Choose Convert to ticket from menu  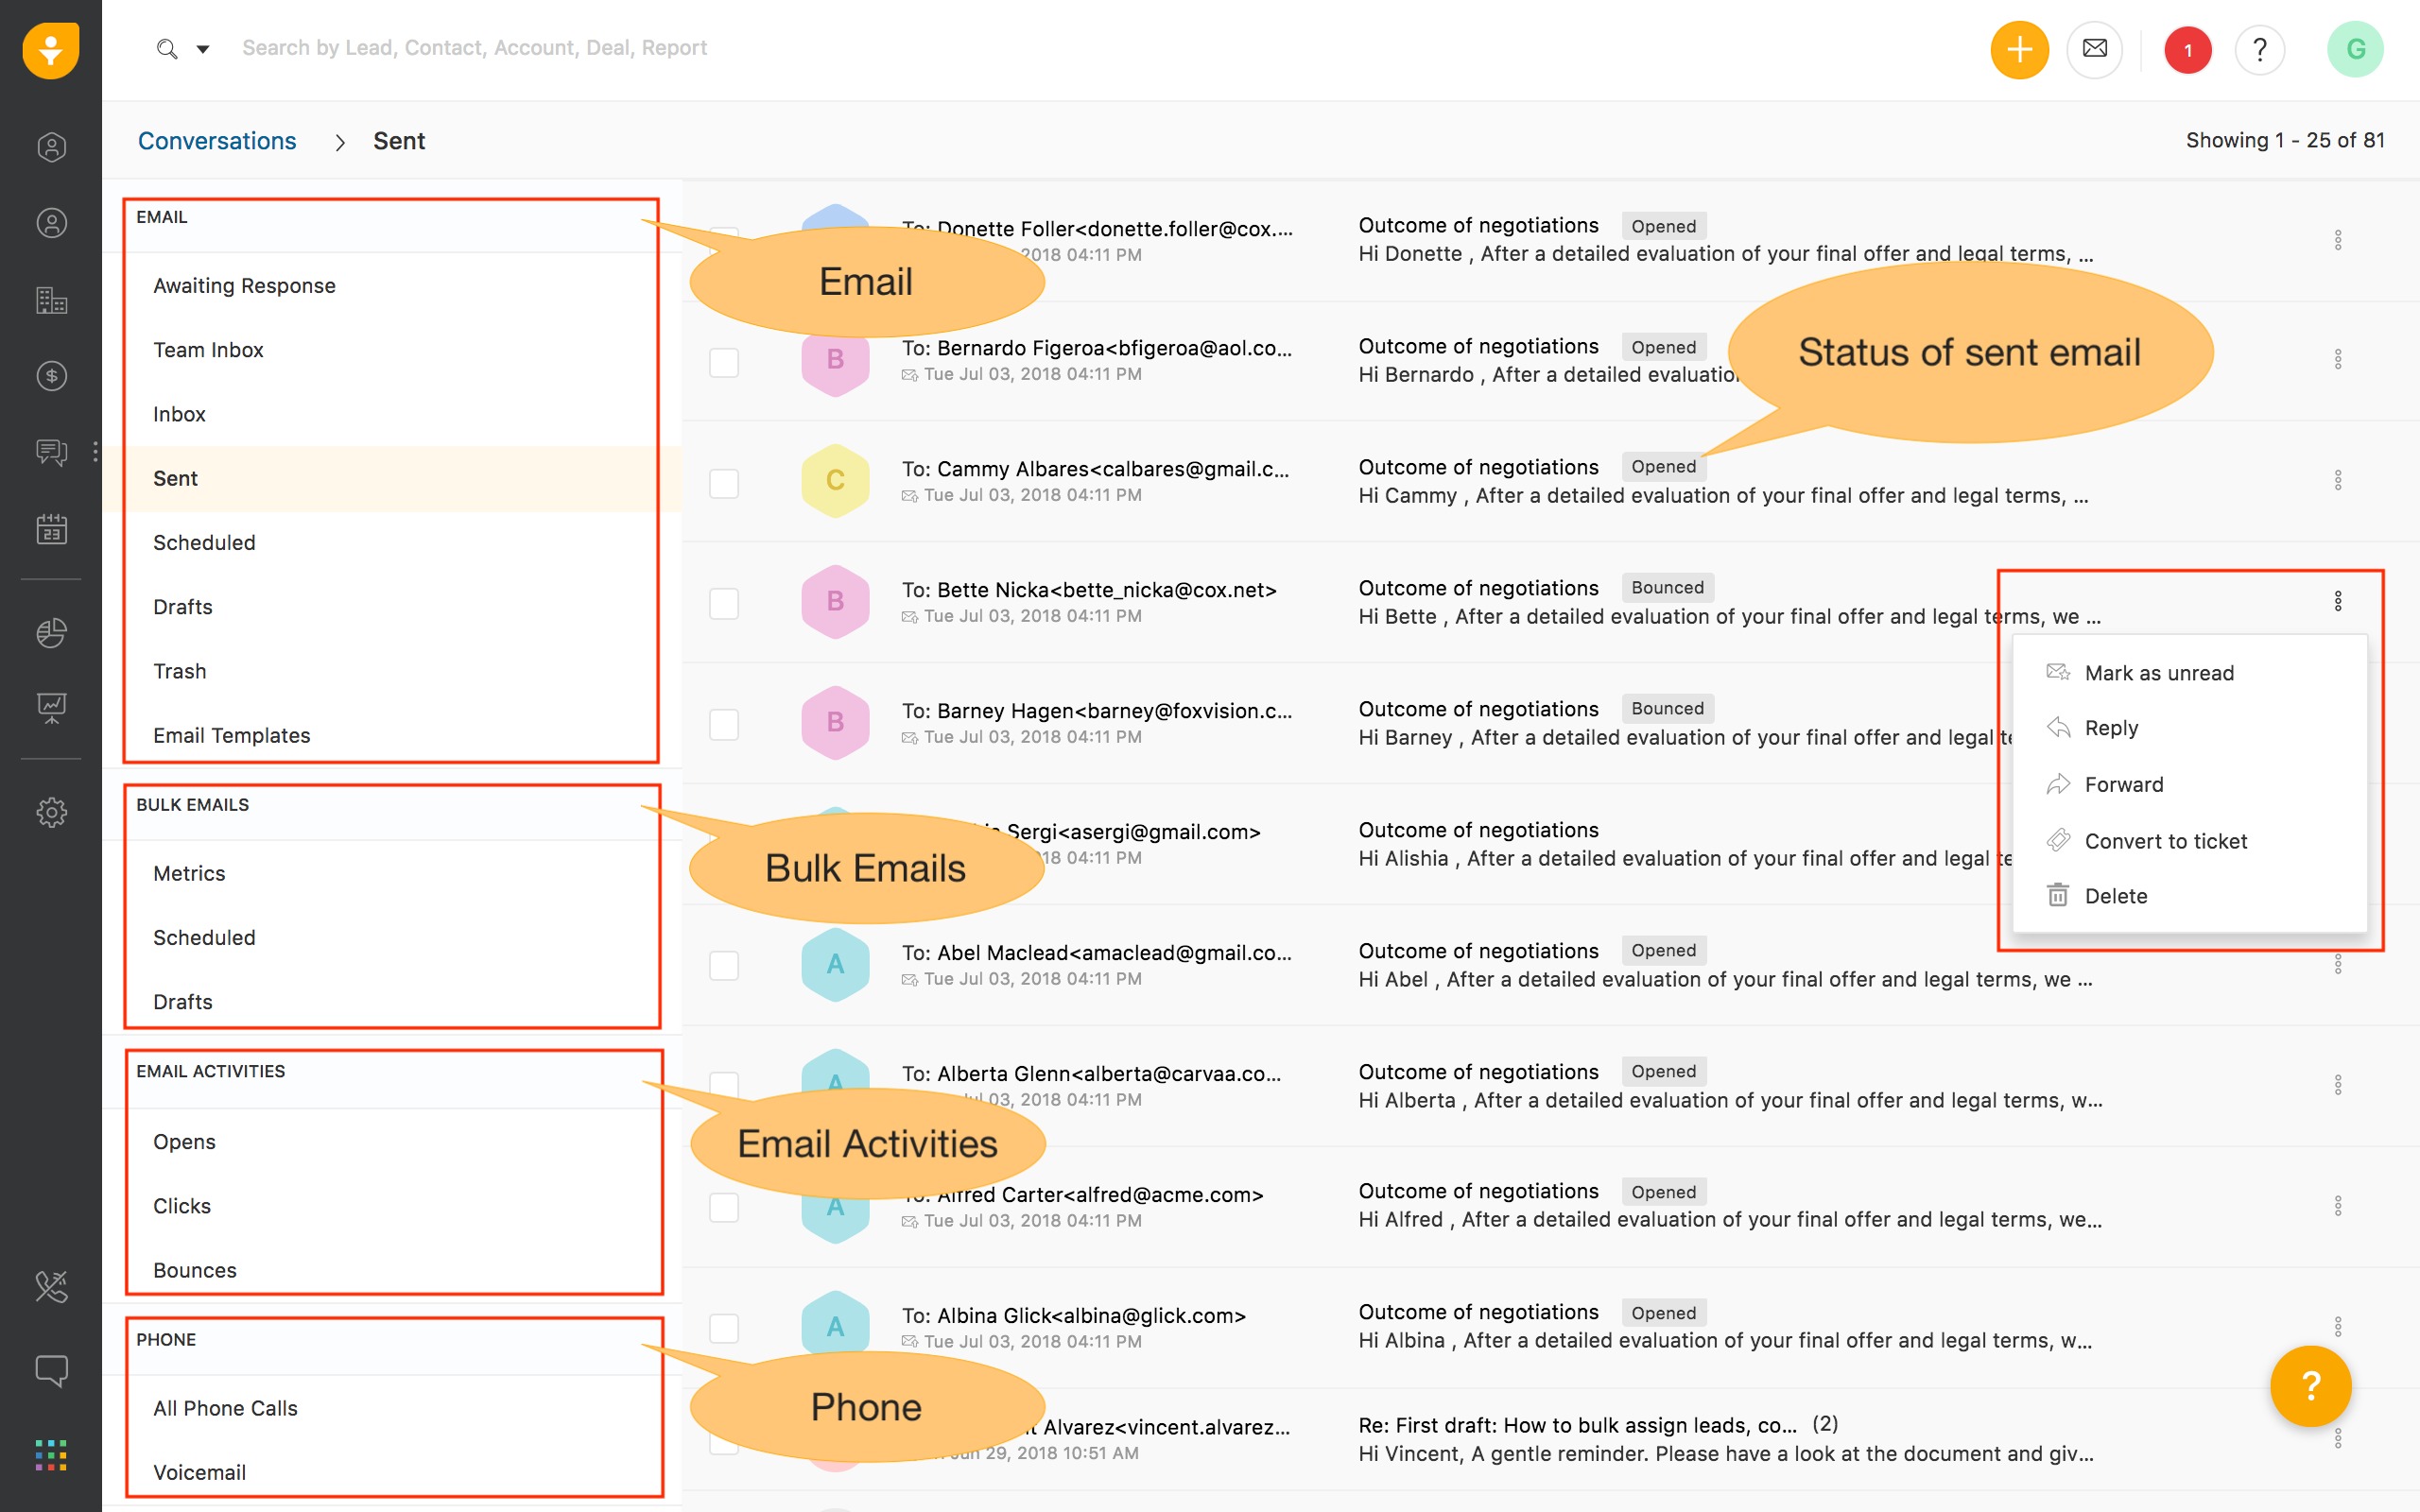coord(2165,841)
